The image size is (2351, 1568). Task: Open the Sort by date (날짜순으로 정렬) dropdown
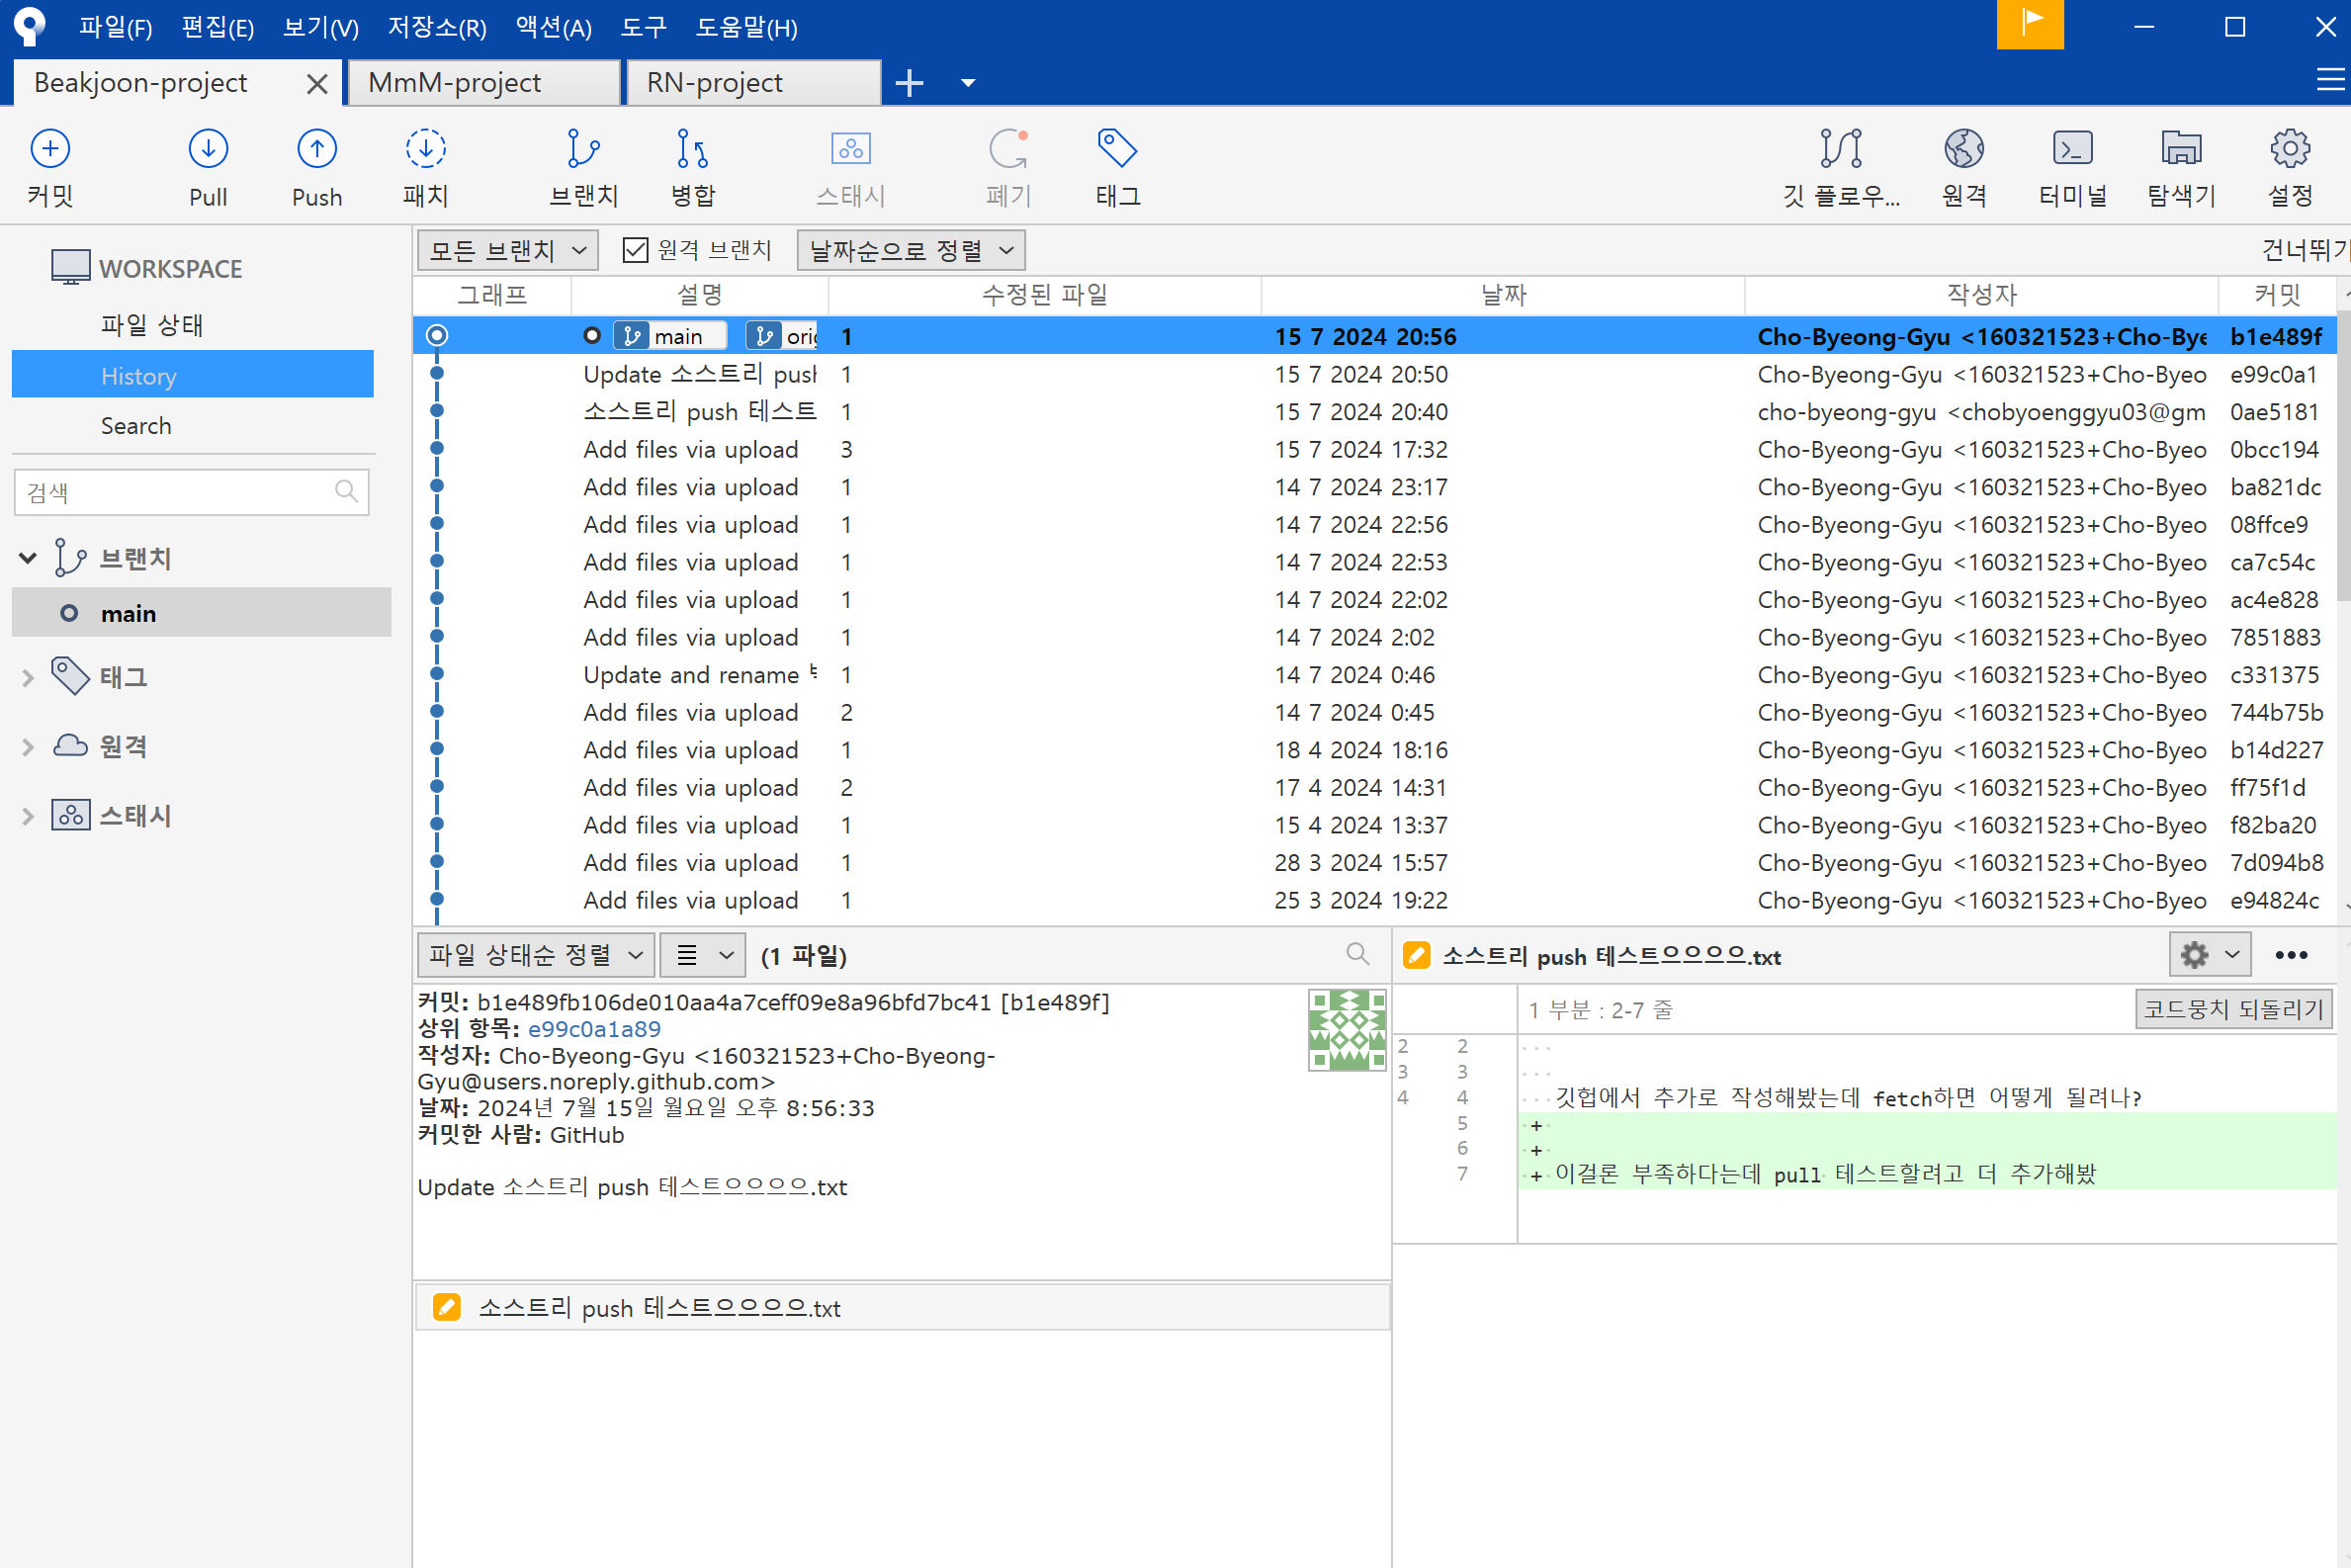coord(910,250)
